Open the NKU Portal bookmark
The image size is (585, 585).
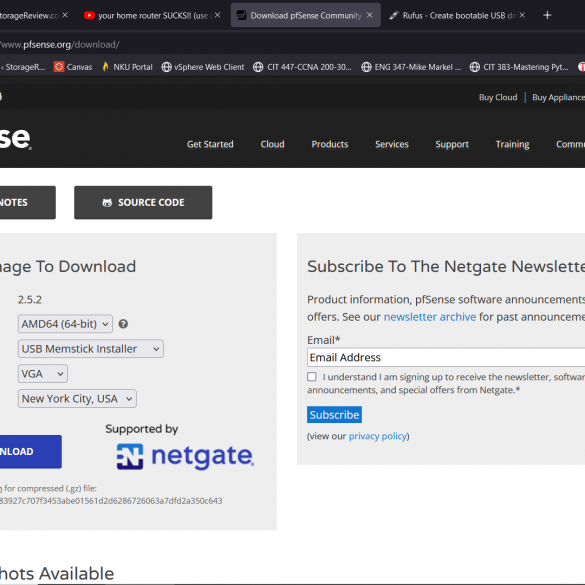[127, 67]
